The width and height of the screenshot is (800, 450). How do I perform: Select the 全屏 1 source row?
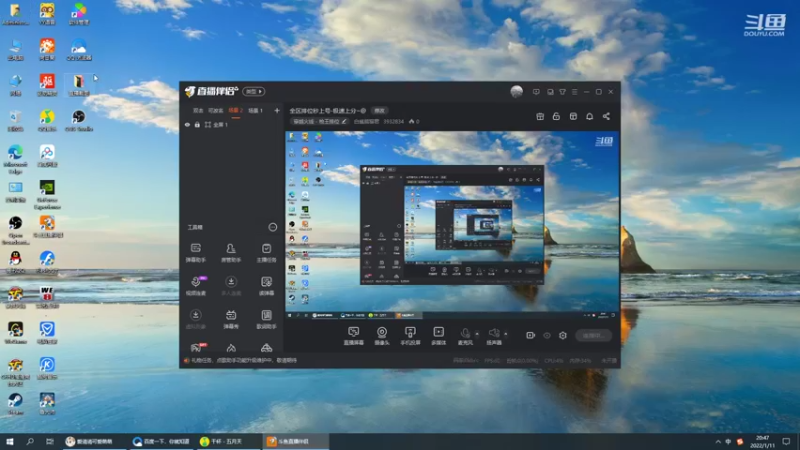pyautogui.click(x=232, y=124)
